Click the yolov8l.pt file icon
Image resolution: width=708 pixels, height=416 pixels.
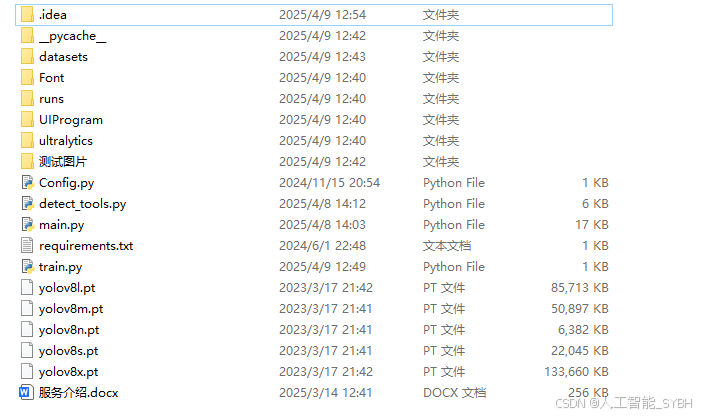coord(26,288)
